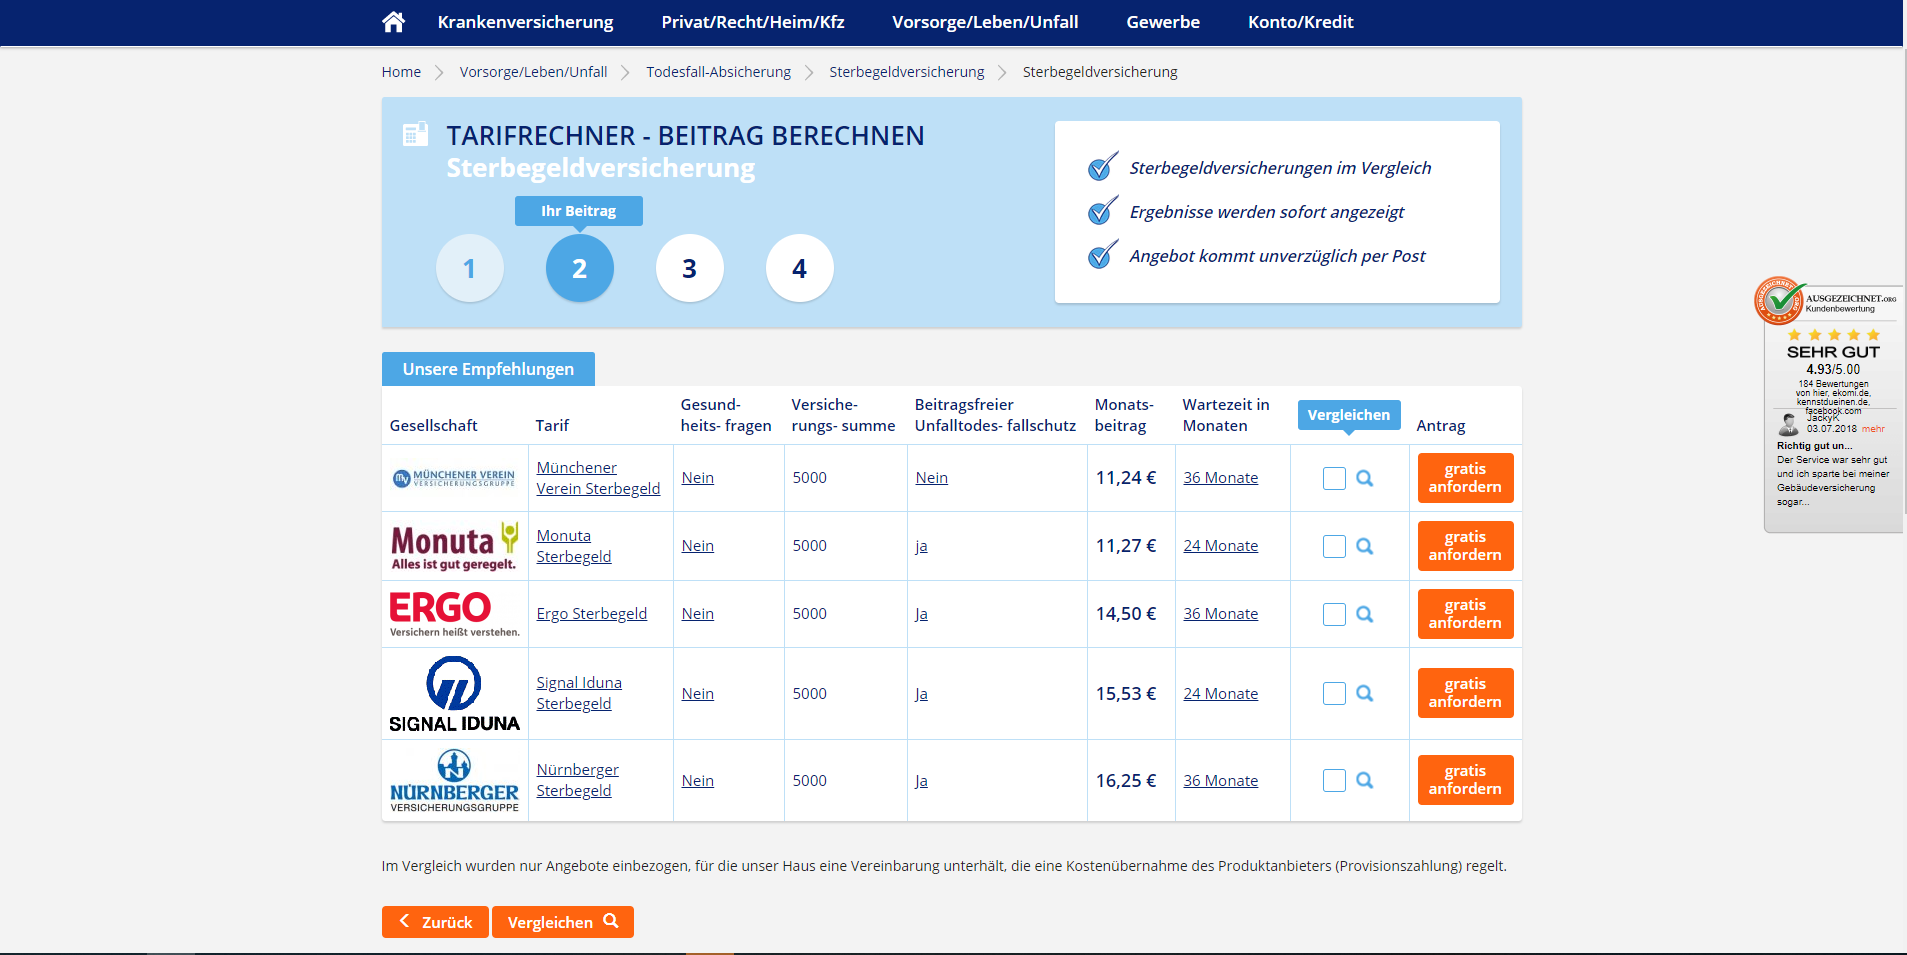1907x955 pixels.
Task: Jump to step 1 circle
Action: (469, 268)
